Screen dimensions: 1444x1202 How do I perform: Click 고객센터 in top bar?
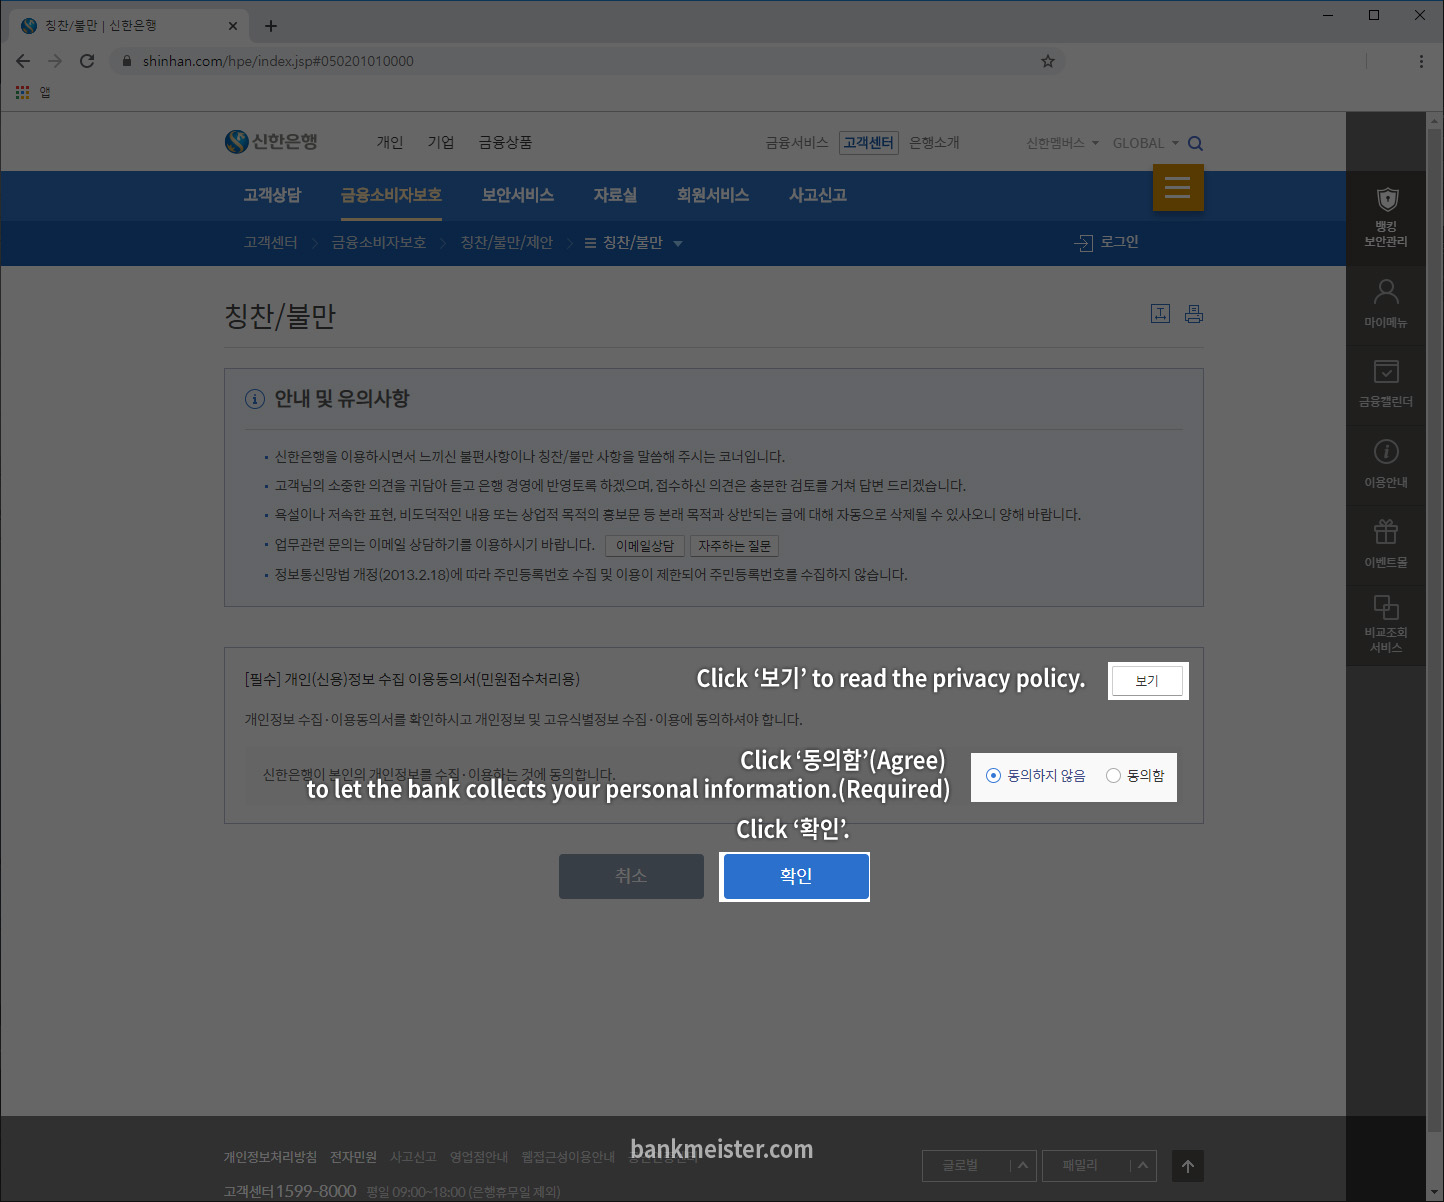click(x=868, y=143)
